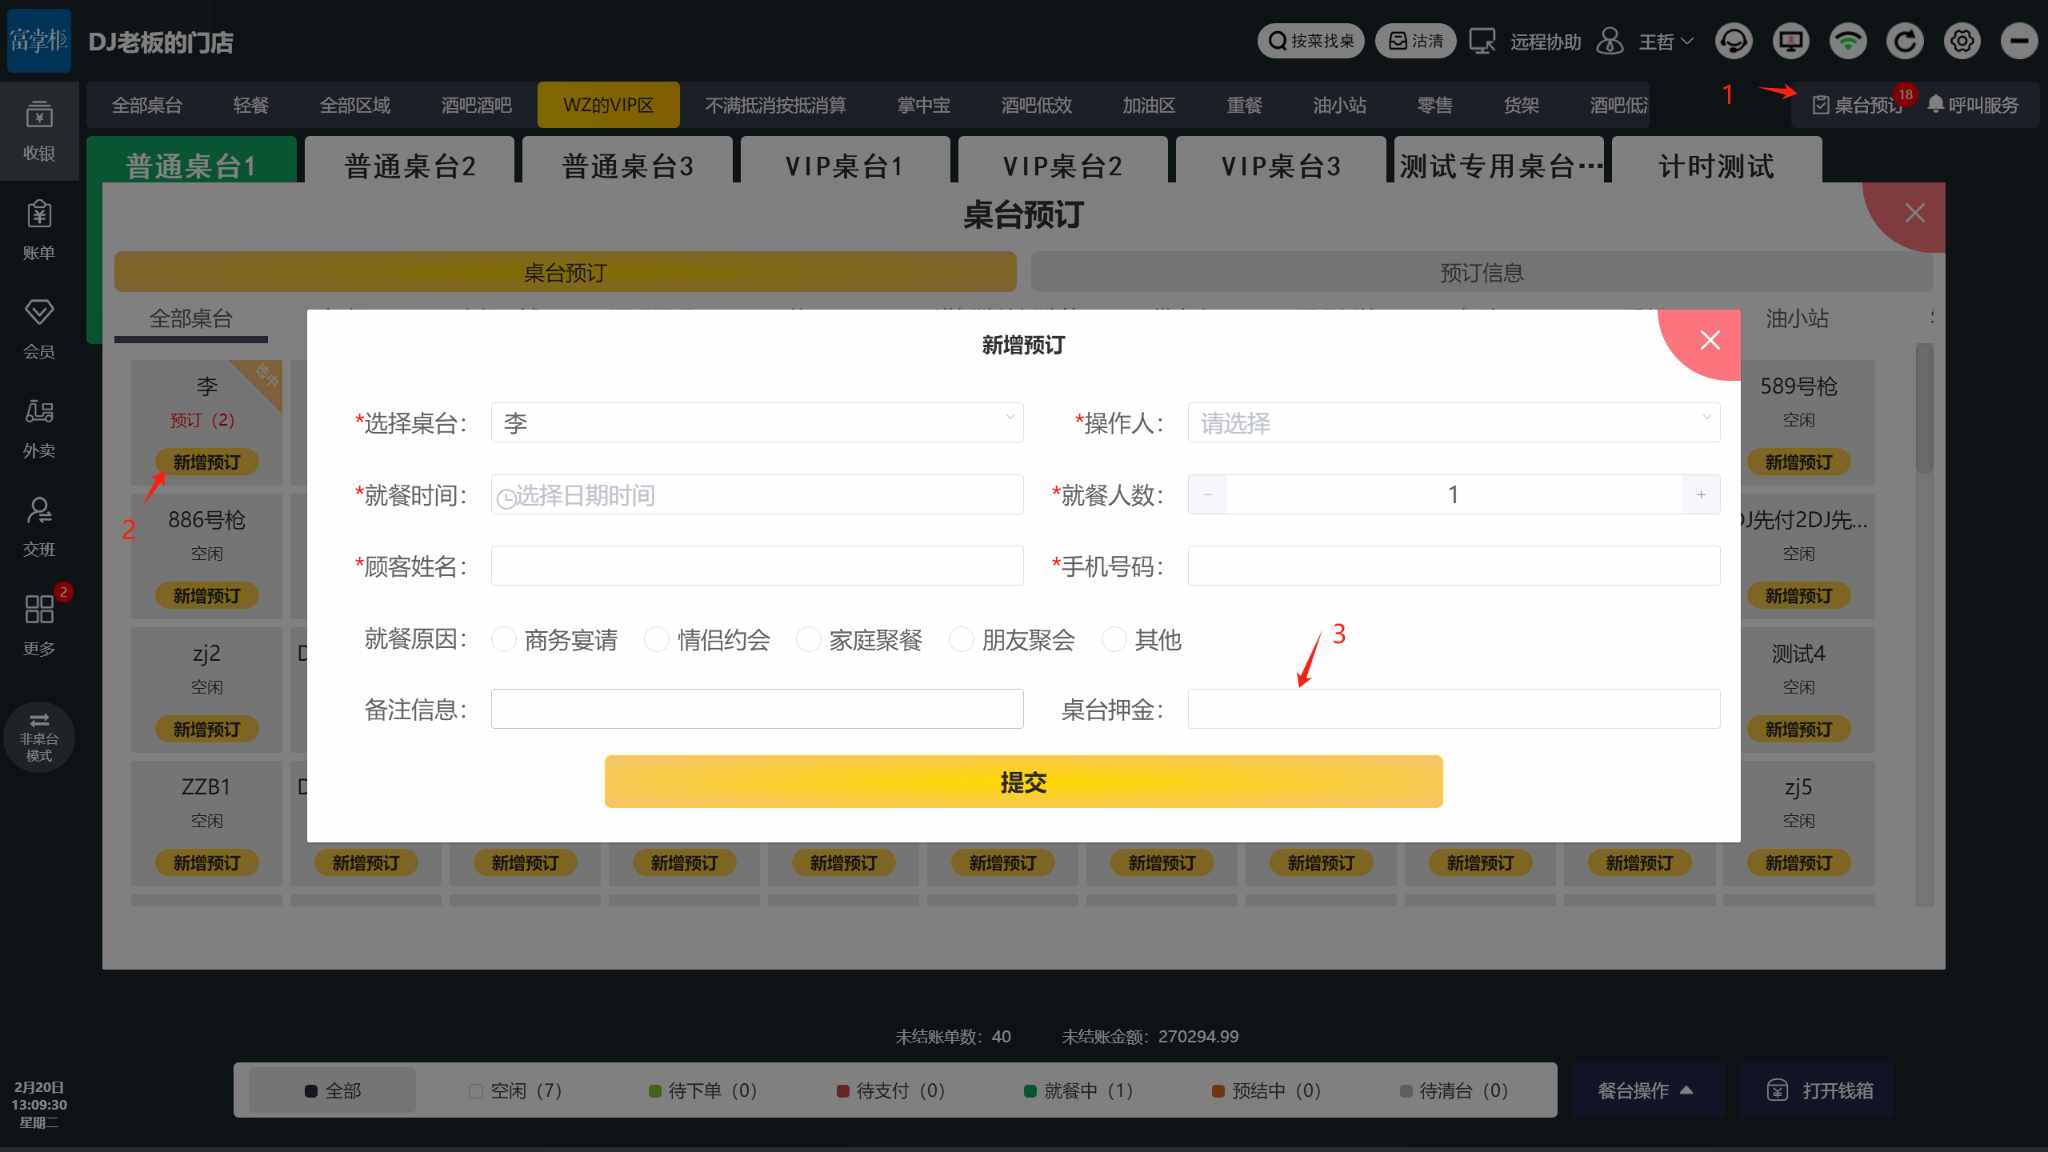Screen dimensions: 2048x1152
Task: Open the 收银 cashier sidebar icon
Action: tap(39, 131)
